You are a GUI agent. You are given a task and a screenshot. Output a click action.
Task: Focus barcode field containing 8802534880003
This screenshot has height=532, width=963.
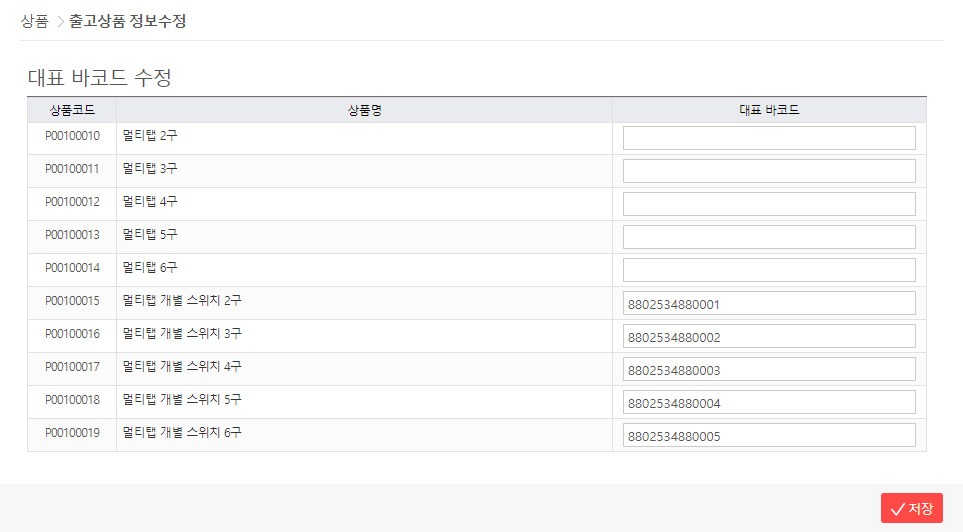click(768, 369)
